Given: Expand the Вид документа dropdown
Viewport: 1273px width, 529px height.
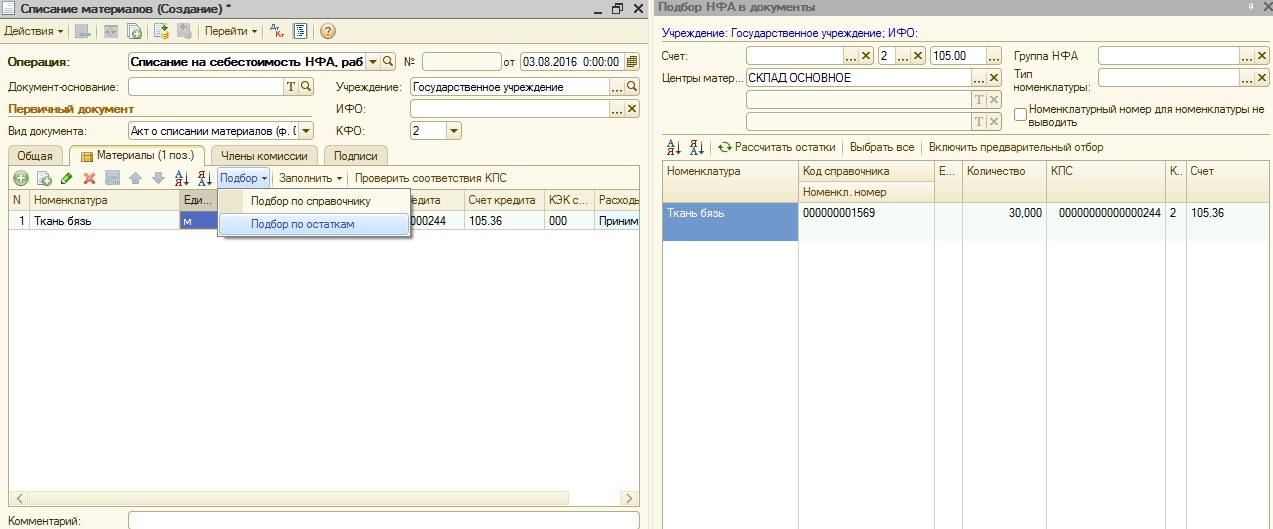Looking at the screenshot, I should (x=306, y=130).
